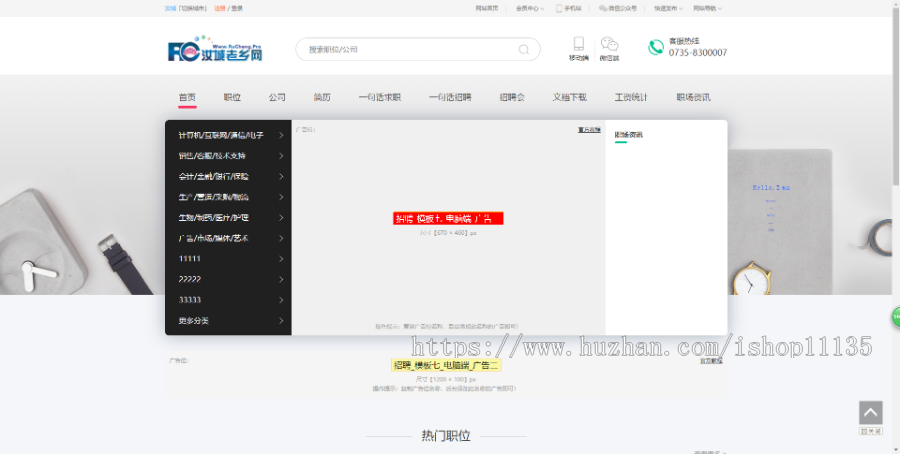This screenshot has height=454, width=900.
Task: Click the 登录 link
Action: pyautogui.click(x=237, y=9)
